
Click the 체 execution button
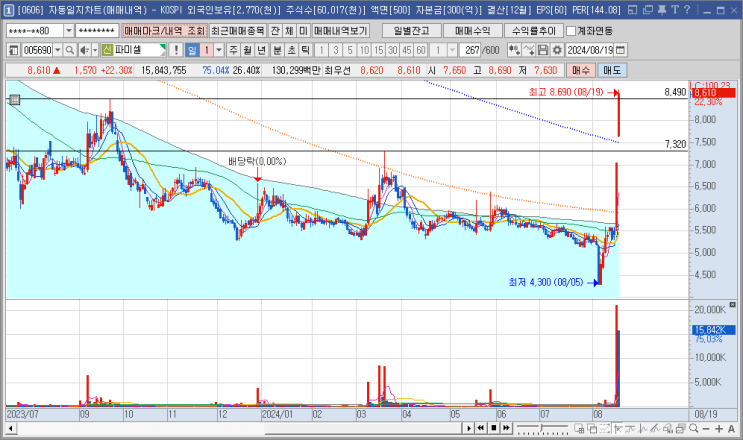[290, 31]
